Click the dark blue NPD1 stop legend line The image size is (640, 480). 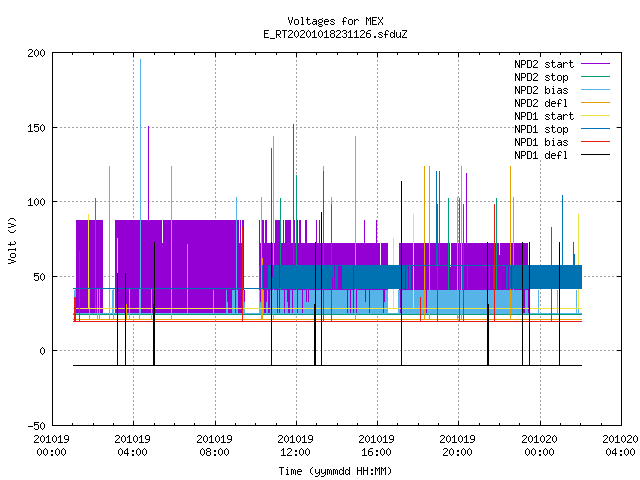[x=595, y=129]
